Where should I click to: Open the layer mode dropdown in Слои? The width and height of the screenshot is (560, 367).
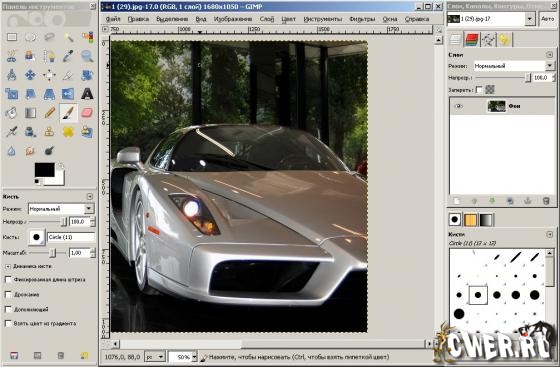(513, 66)
